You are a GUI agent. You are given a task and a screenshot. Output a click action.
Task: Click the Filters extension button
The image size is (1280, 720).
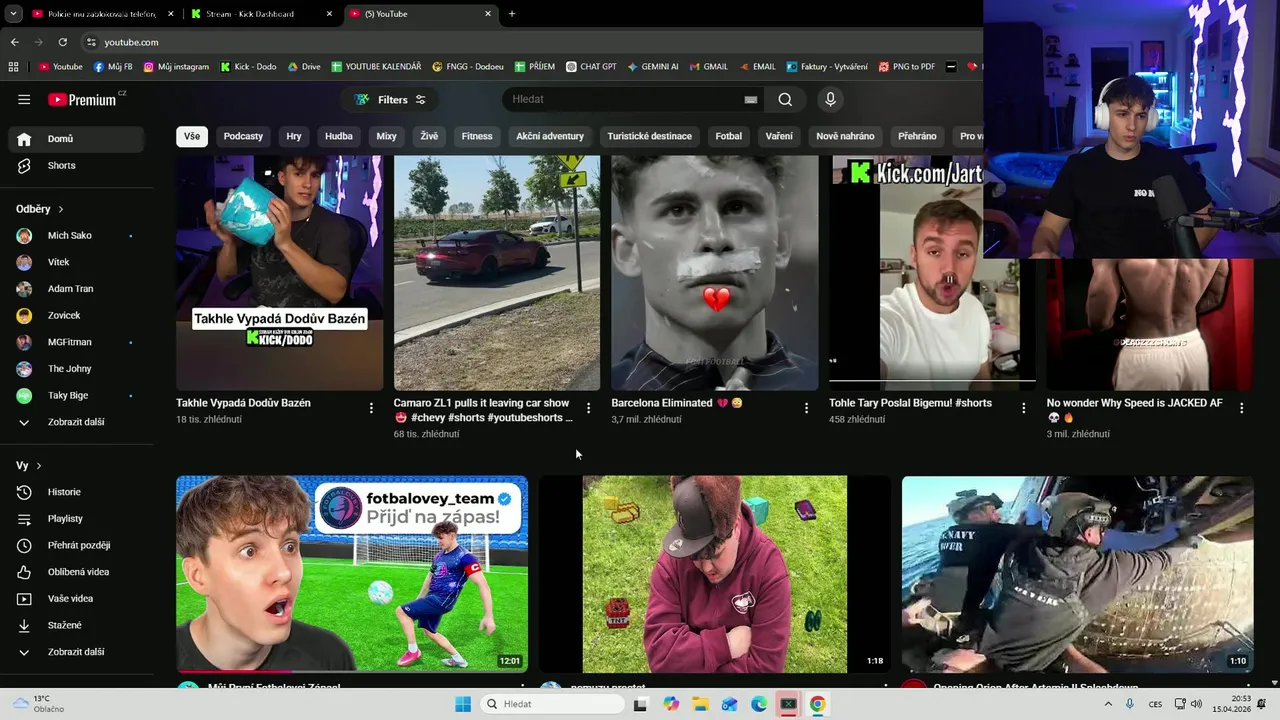pyautogui.click(x=390, y=99)
